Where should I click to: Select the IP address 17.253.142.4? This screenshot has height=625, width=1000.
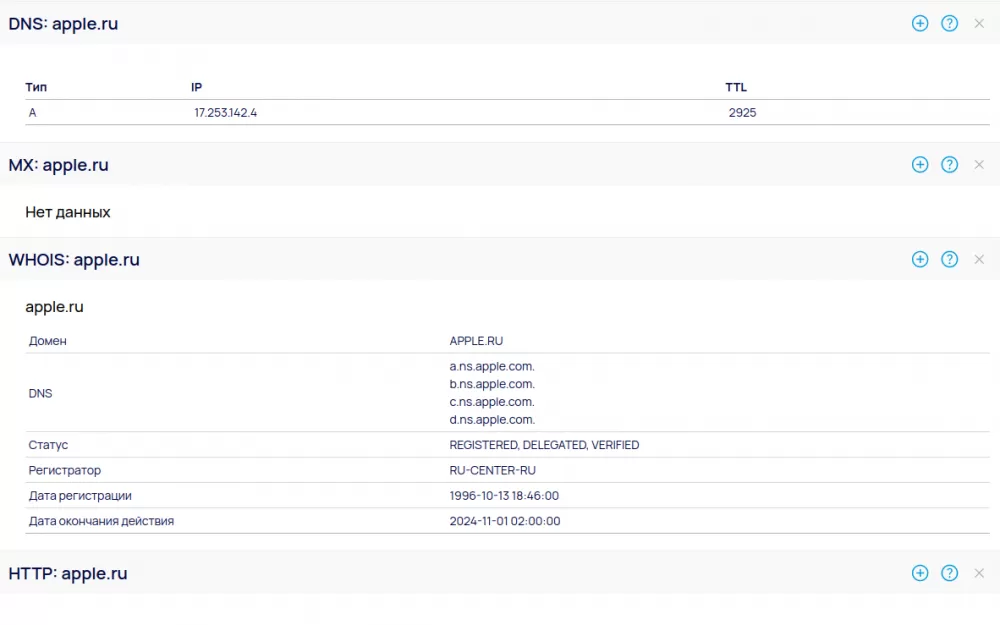[226, 113]
